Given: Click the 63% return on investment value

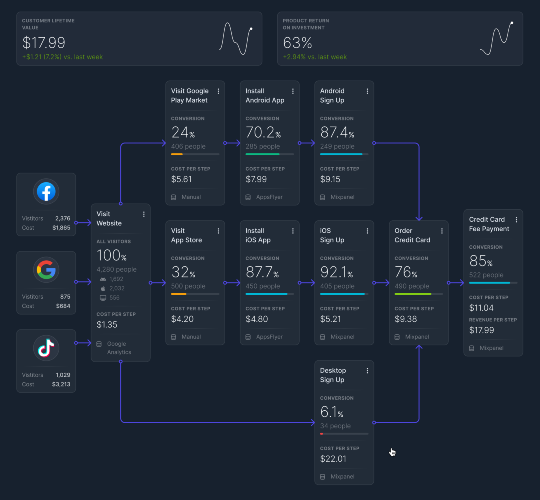Looking at the screenshot, I should click(x=298, y=43).
